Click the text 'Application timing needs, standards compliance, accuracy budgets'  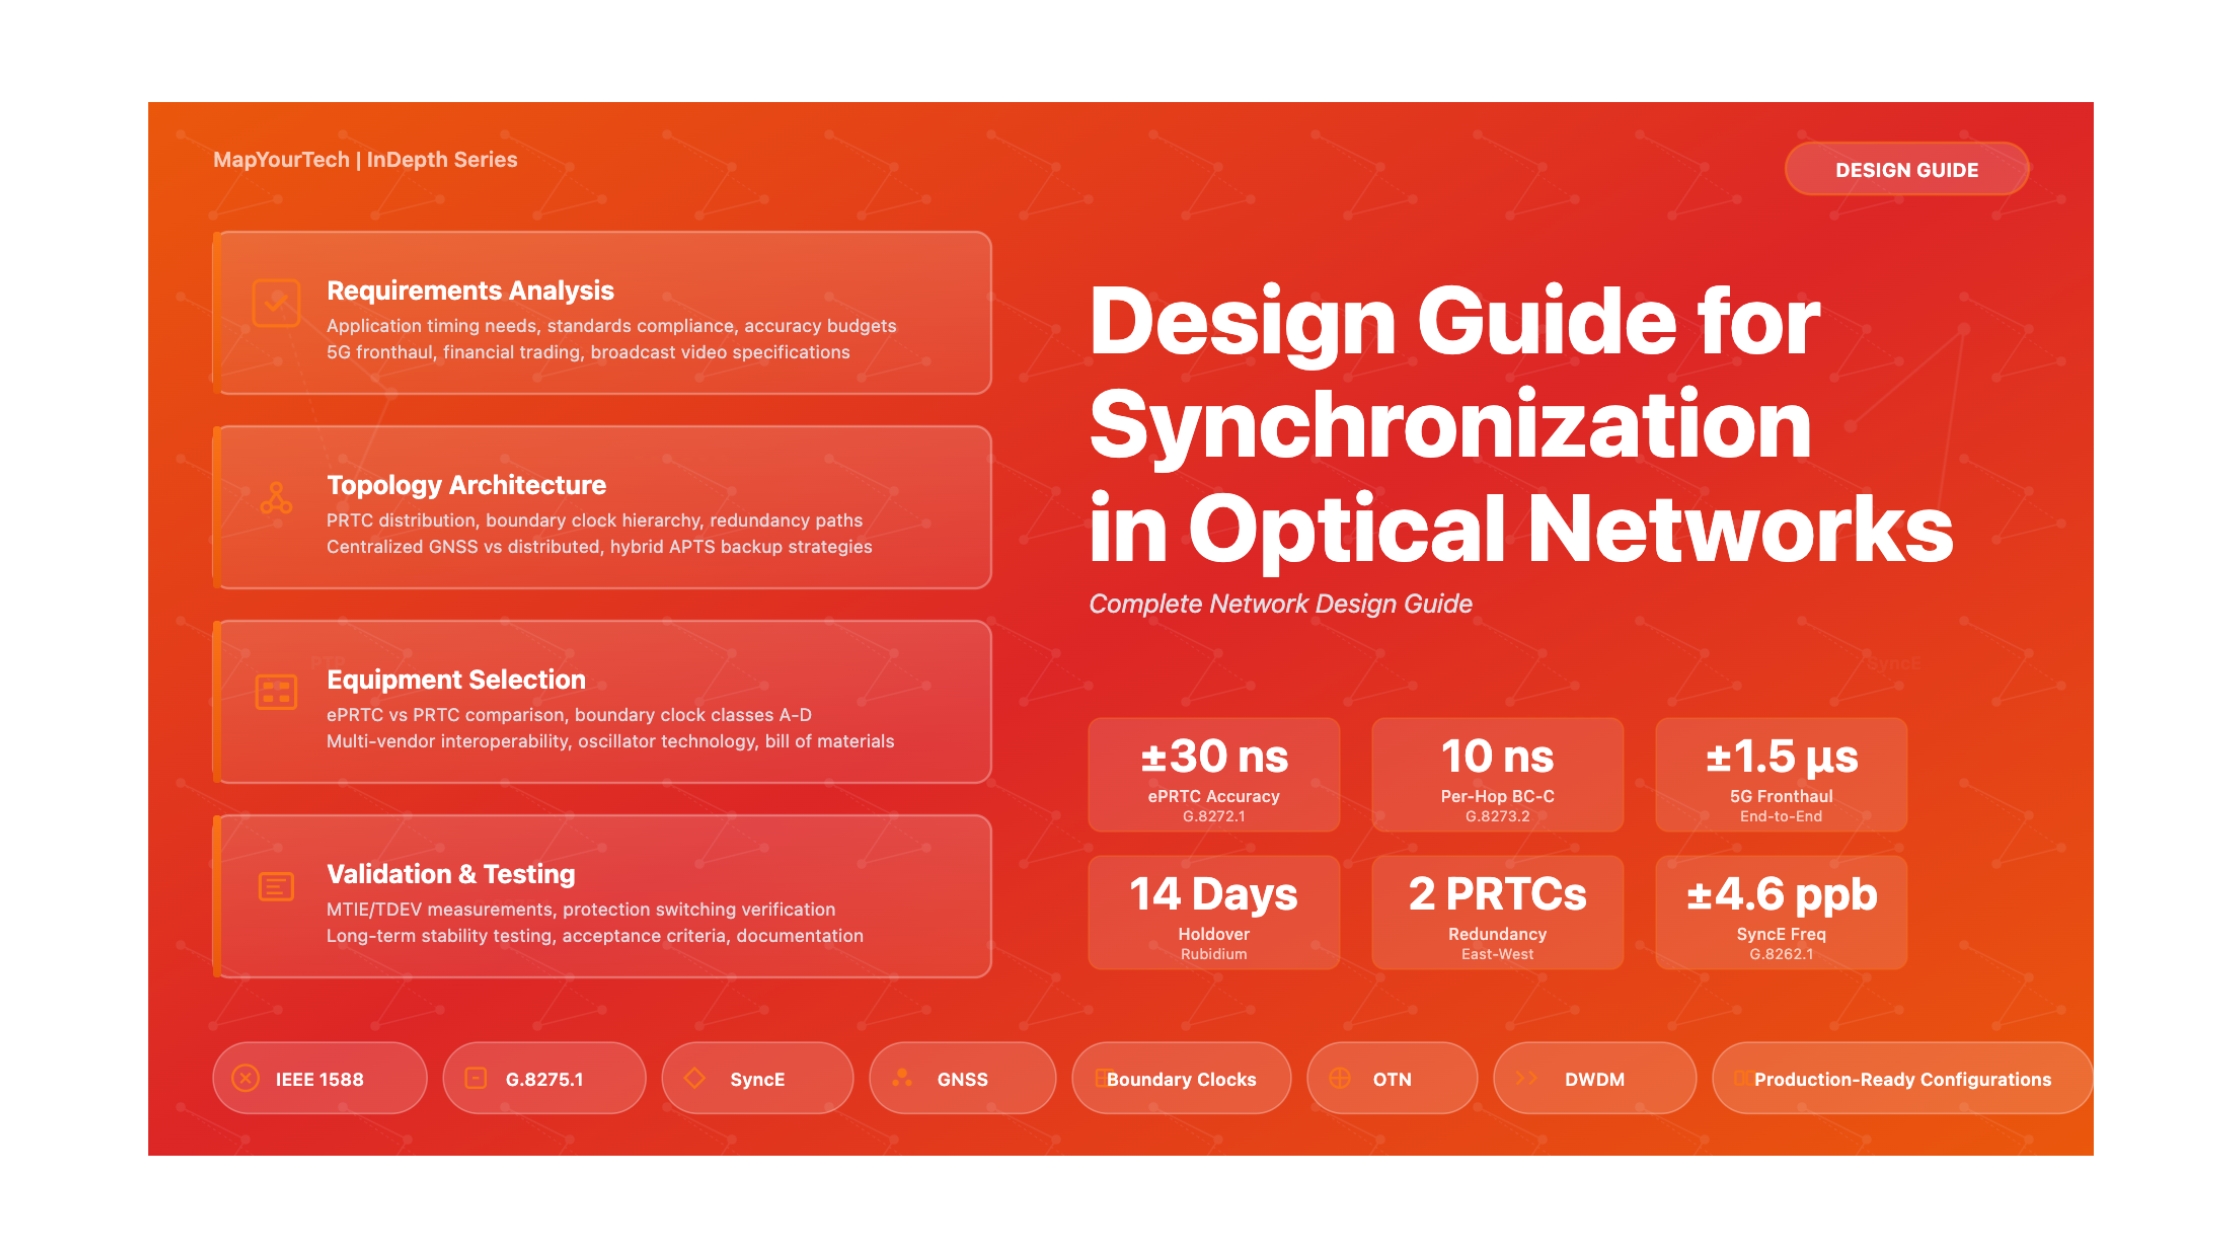(611, 326)
